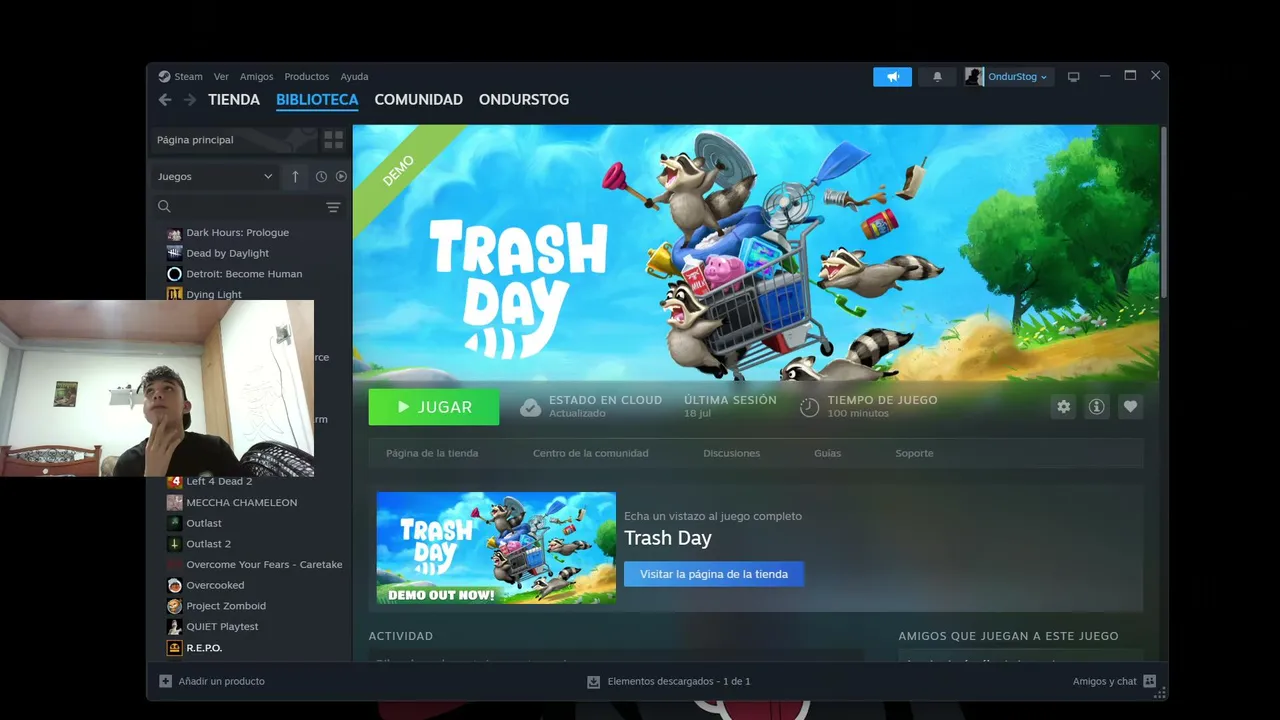This screenshot has height=720, width=1280.
Task: Open the Productos menu
Action: click(x=306, y=77)
